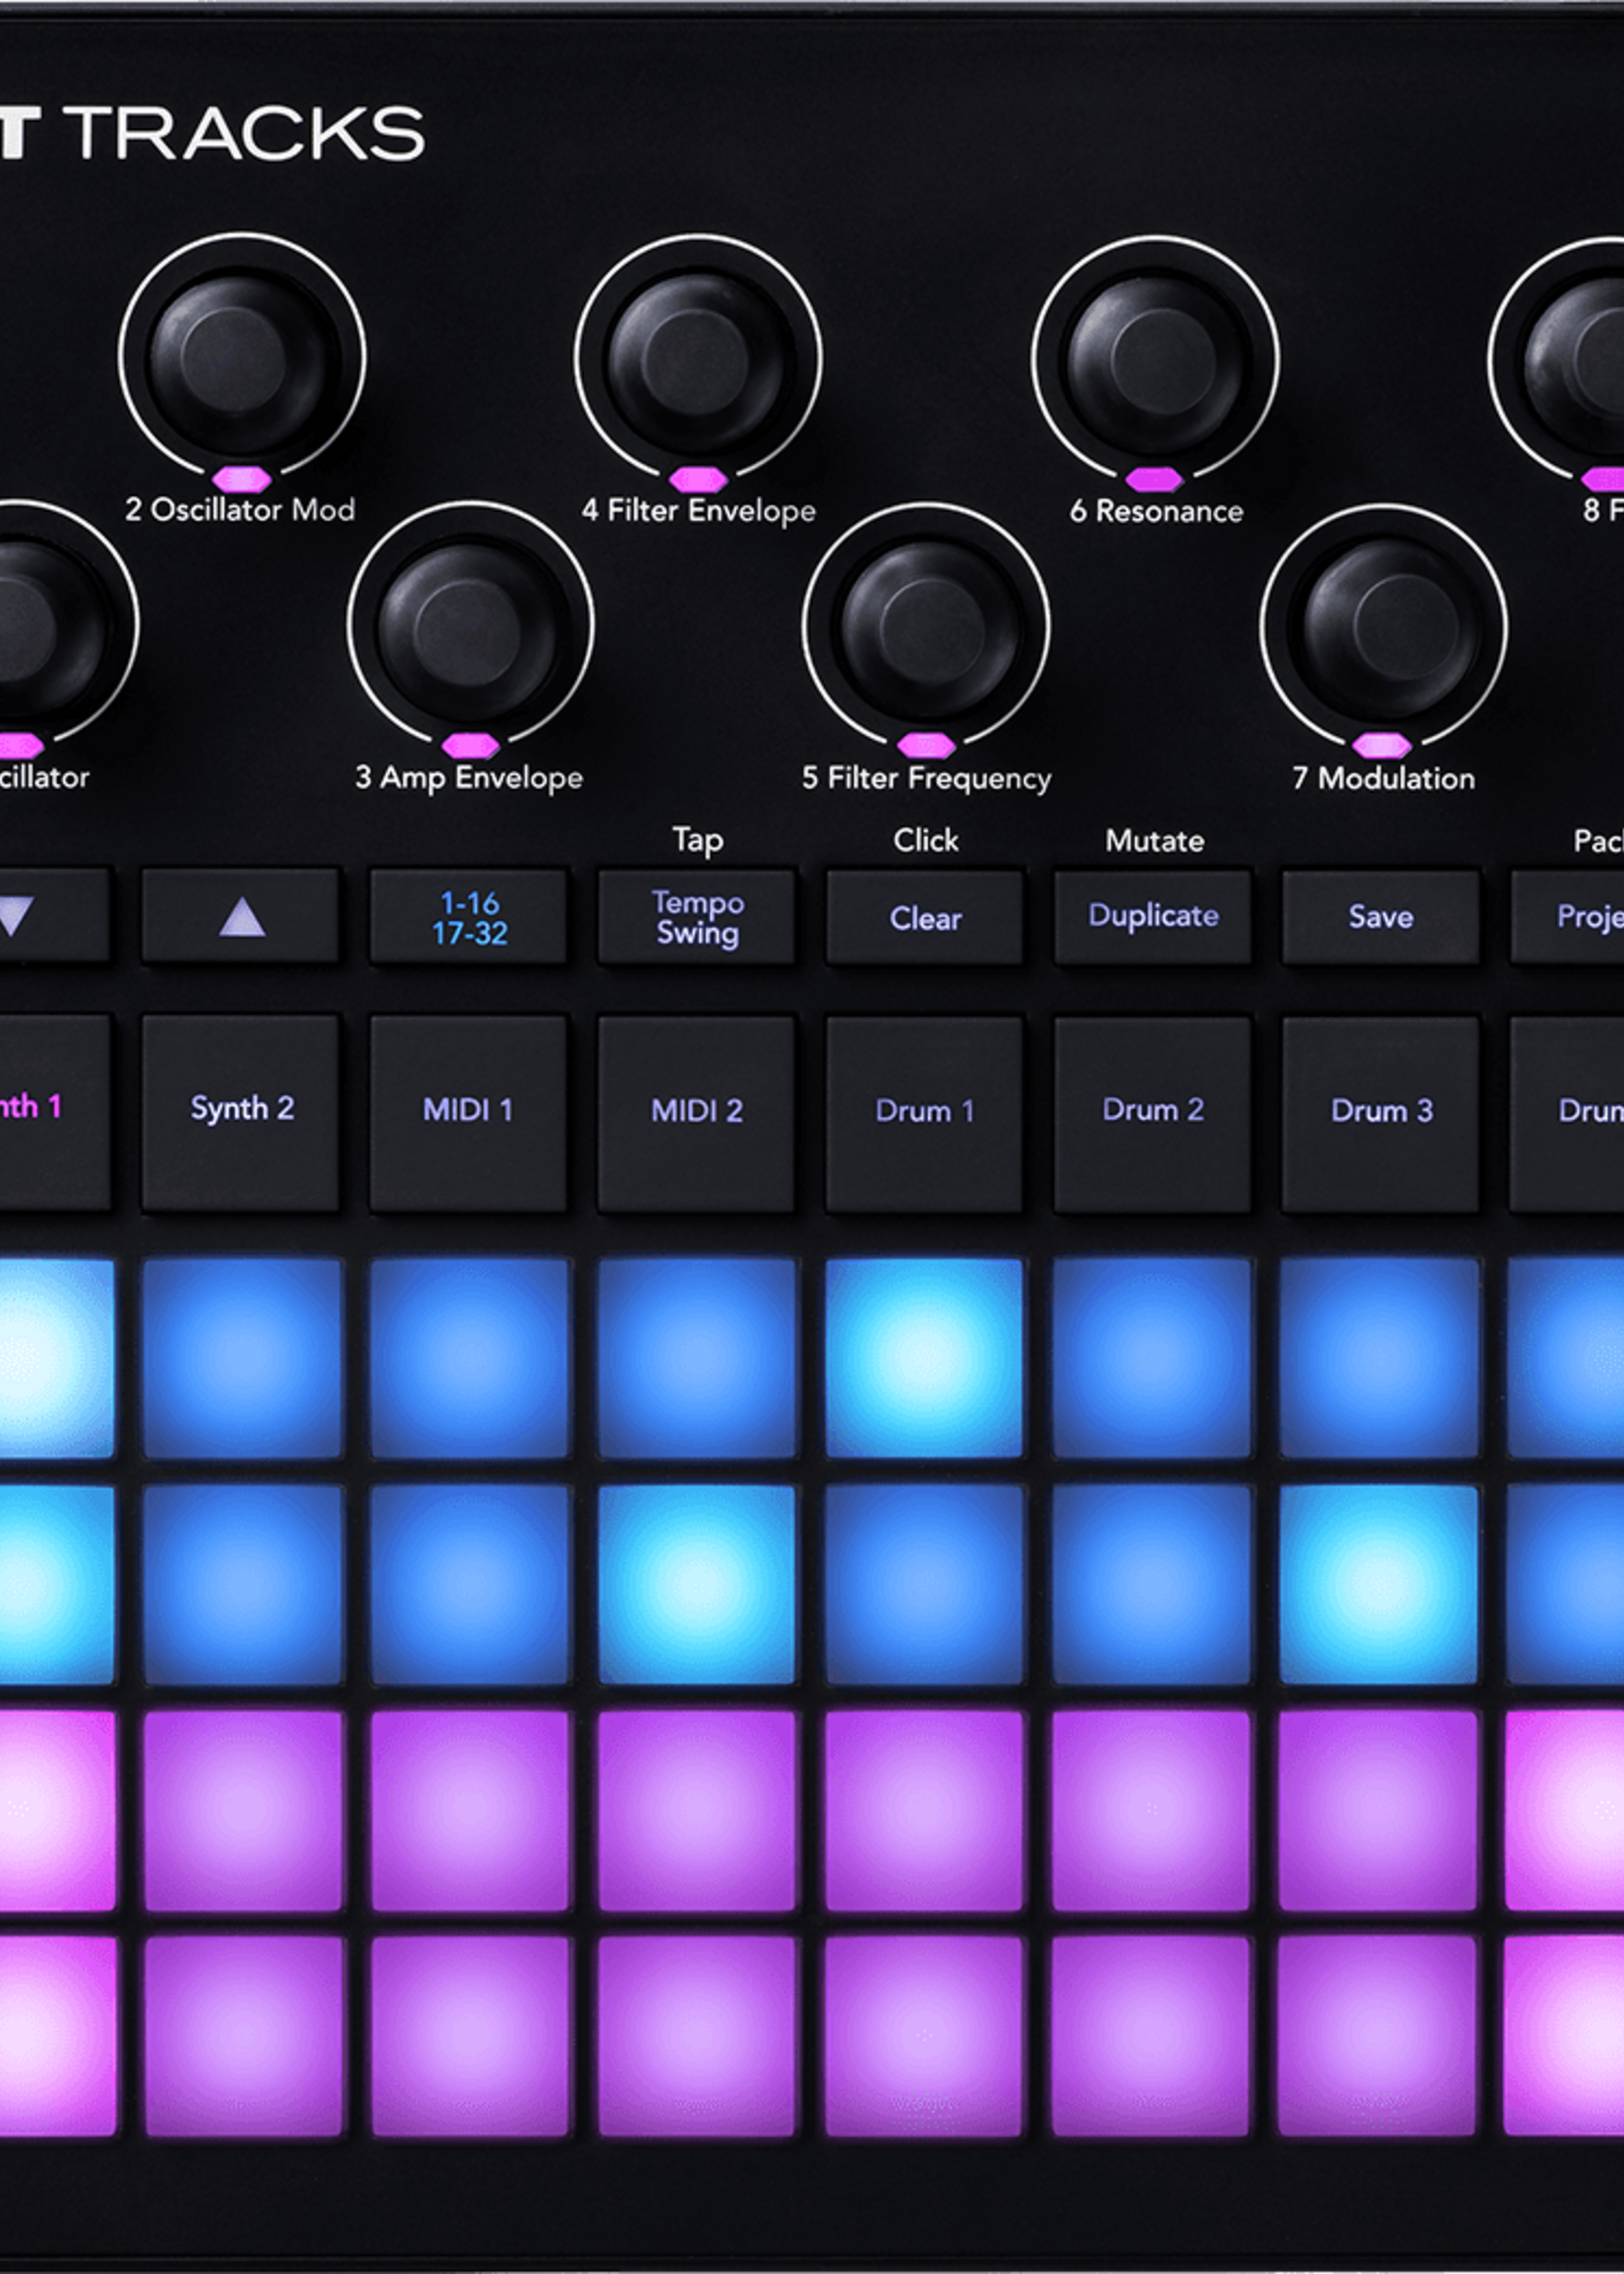Viewport: 1624px width, 2274px height.
Task: Select the Drum 2 track button
Action: pos(1153,1116)
